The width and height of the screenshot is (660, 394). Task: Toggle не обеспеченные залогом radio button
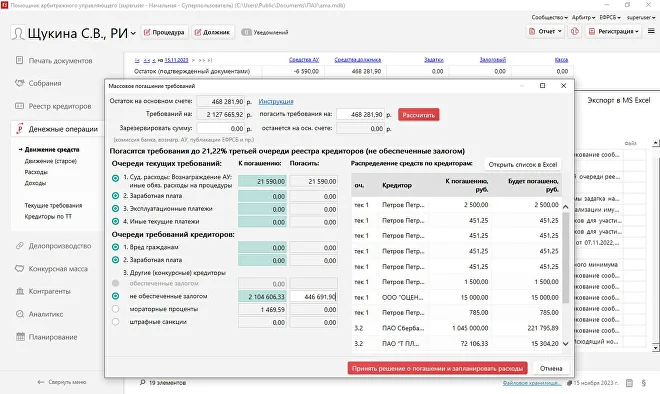pos(115,296)
